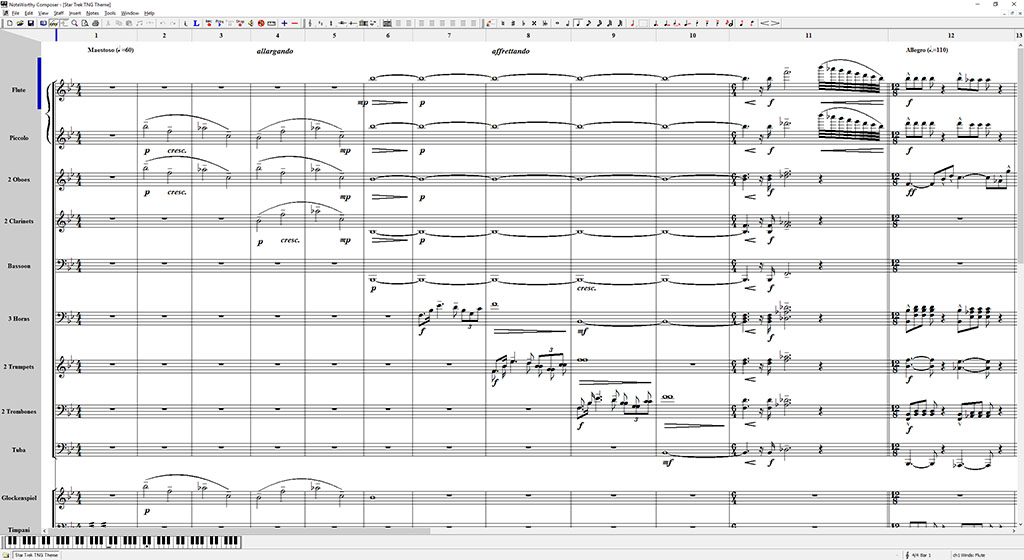Click the Allegro tempo marking
The height and width of the screenshot is (560, 1024).
927,50
